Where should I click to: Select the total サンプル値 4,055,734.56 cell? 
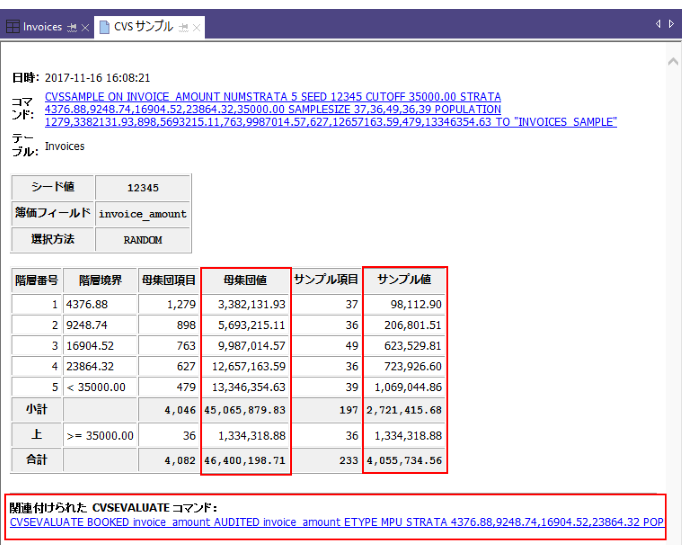[404, 461]
